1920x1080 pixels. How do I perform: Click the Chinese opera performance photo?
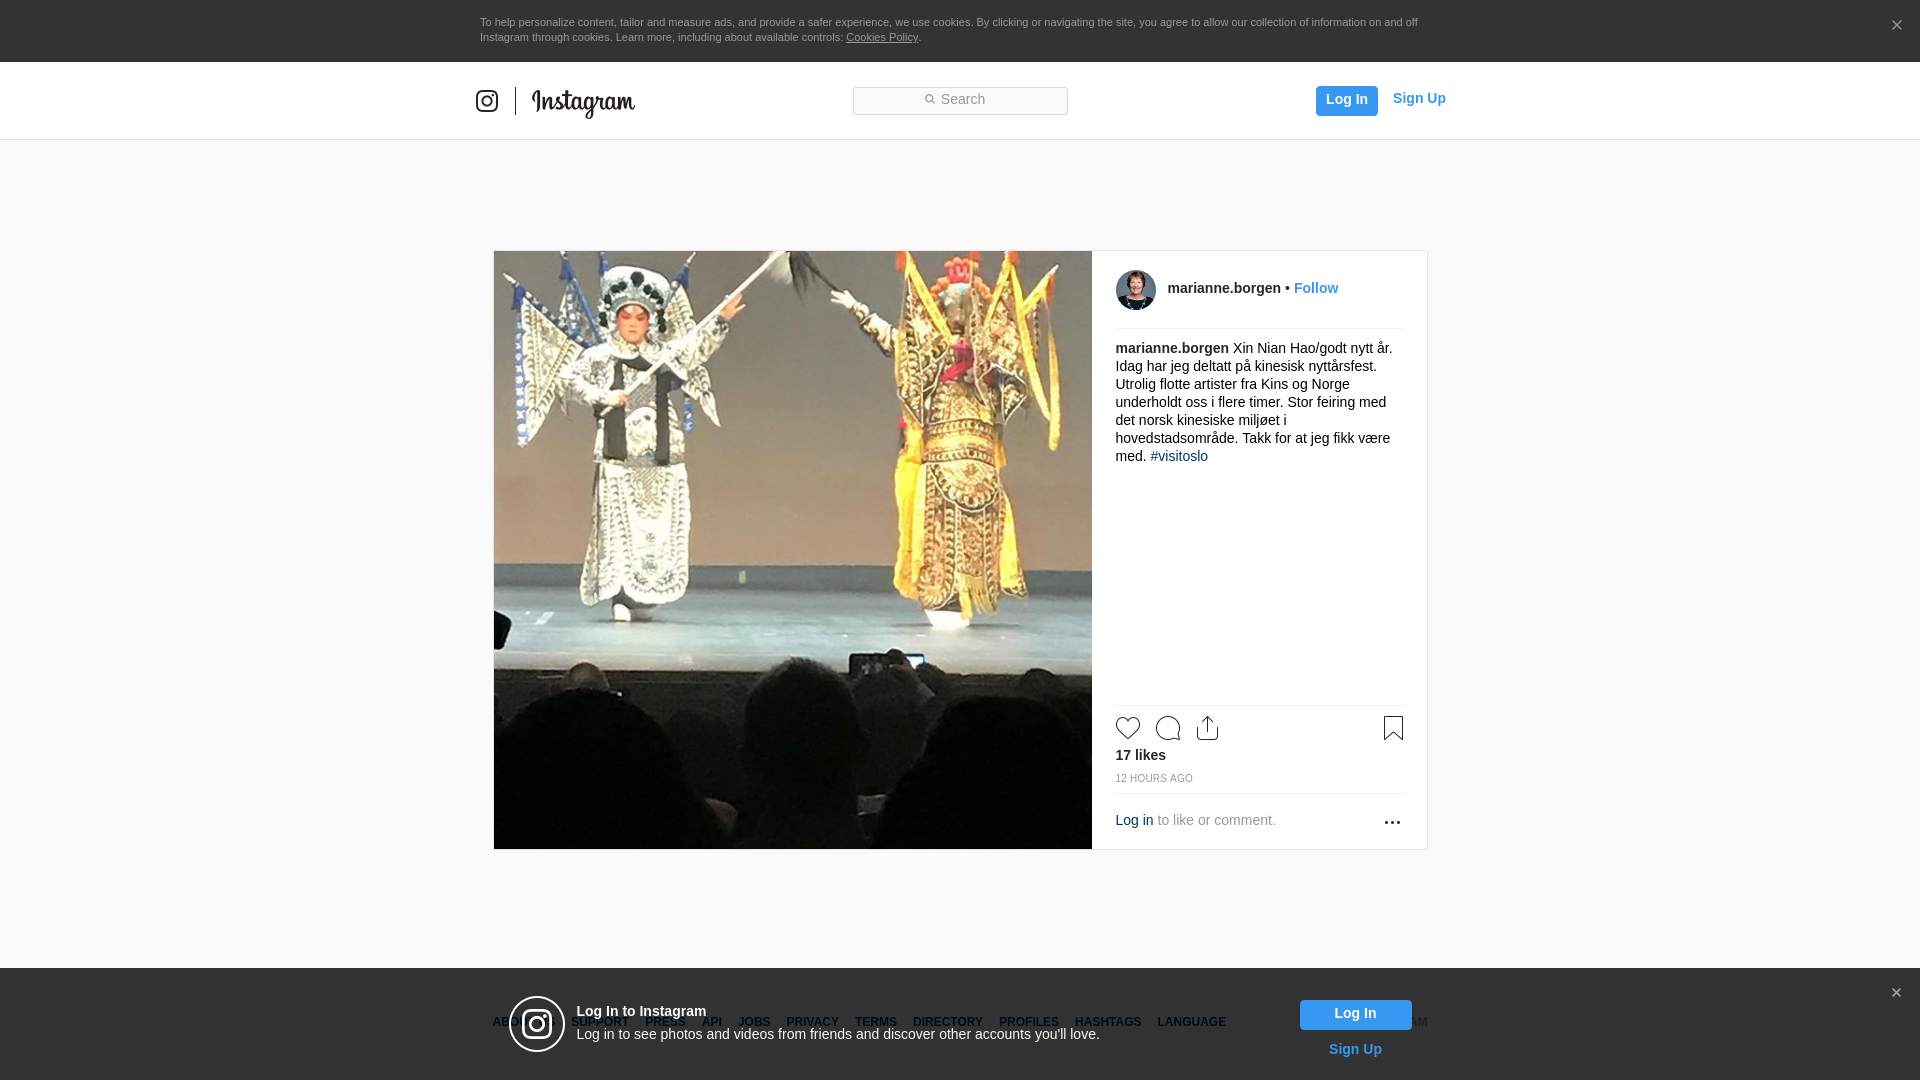(793, 550)
